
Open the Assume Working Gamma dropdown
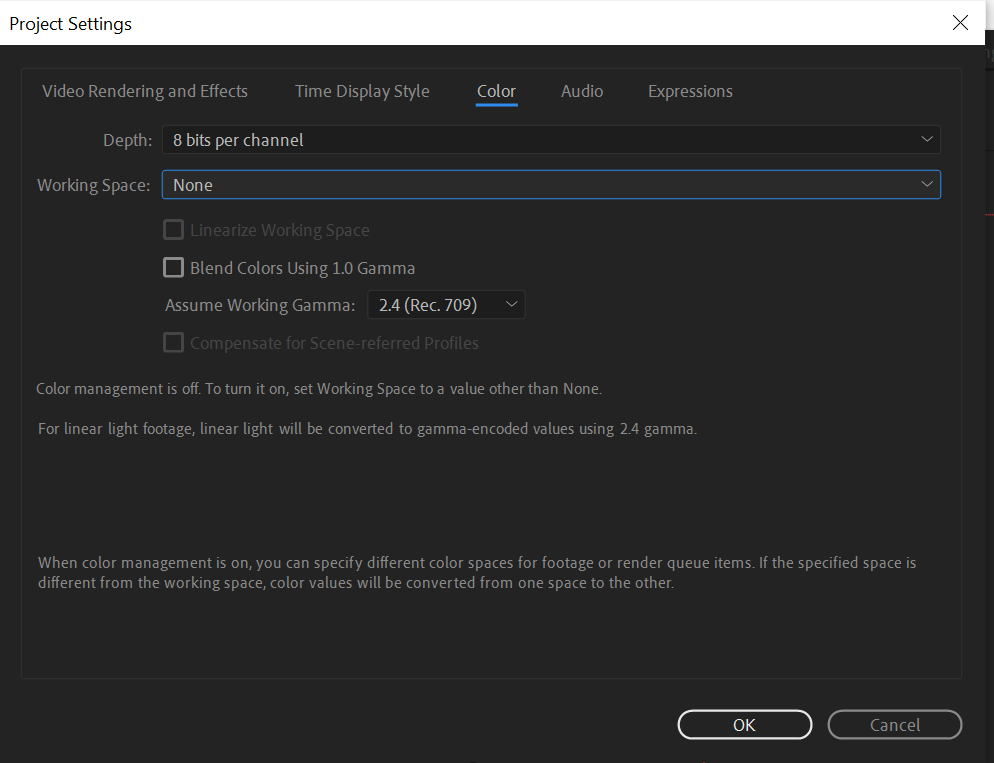click(x=446, y=304)
